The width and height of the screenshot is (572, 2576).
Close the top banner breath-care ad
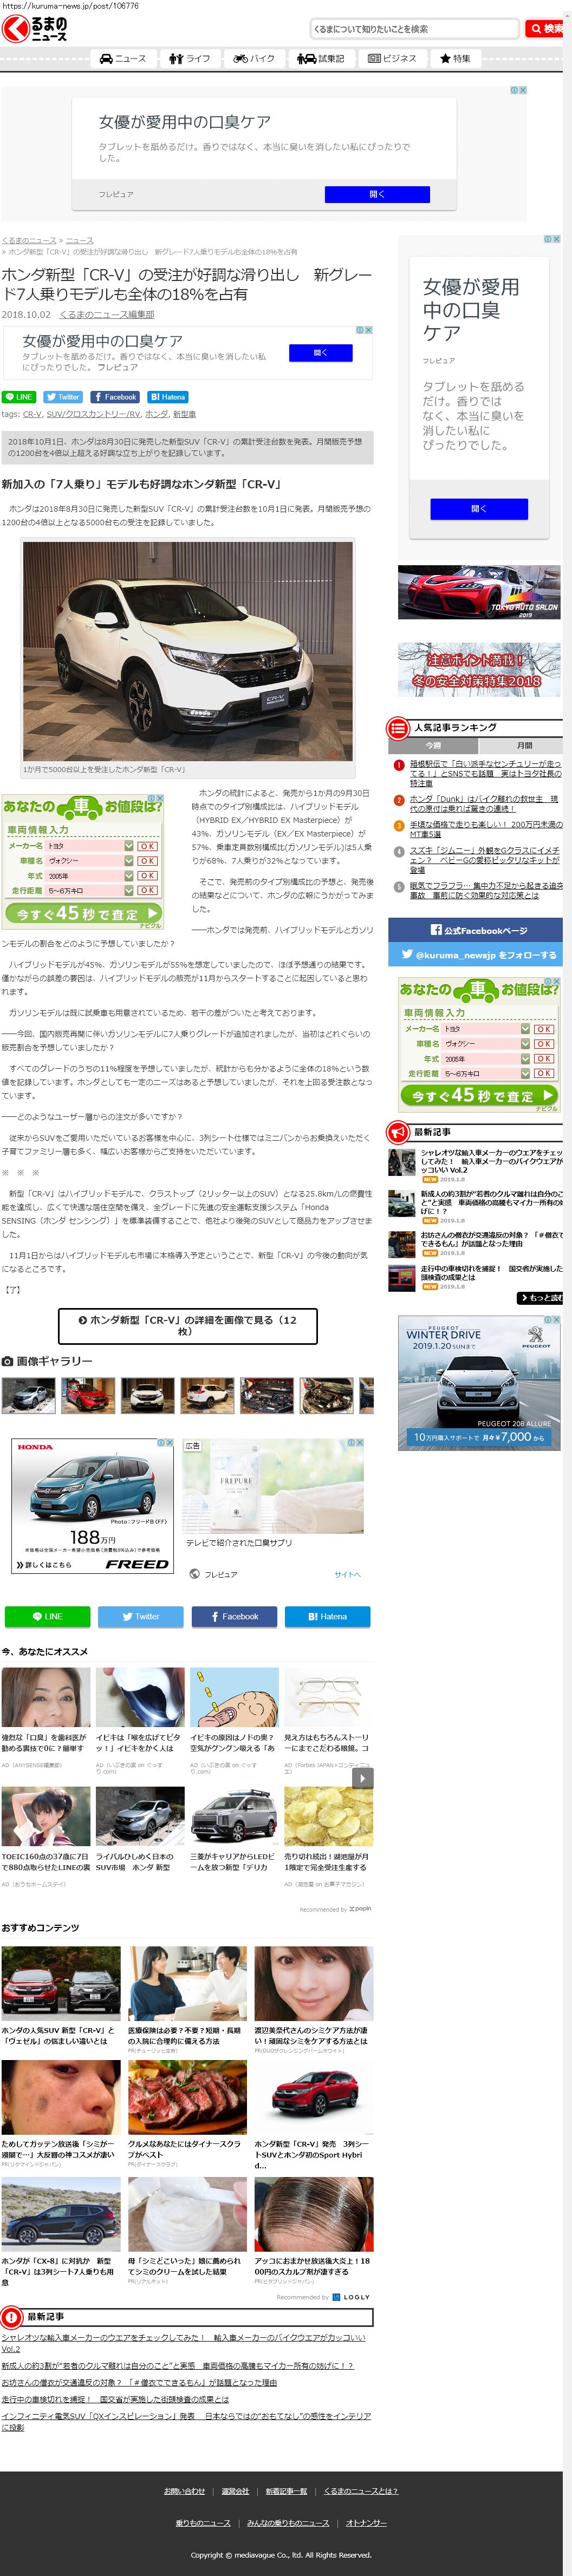pyautogui.click(x=522, y=90)
